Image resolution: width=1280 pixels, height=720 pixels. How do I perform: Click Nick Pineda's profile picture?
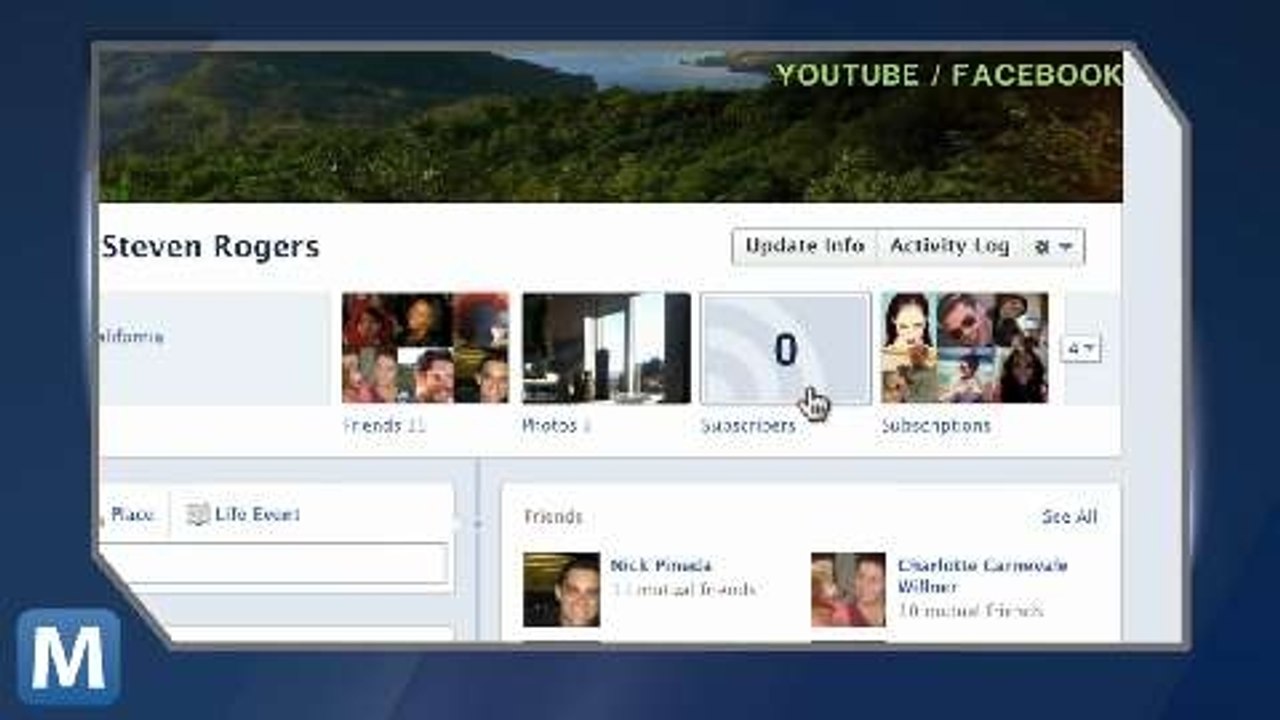[562, 589]
